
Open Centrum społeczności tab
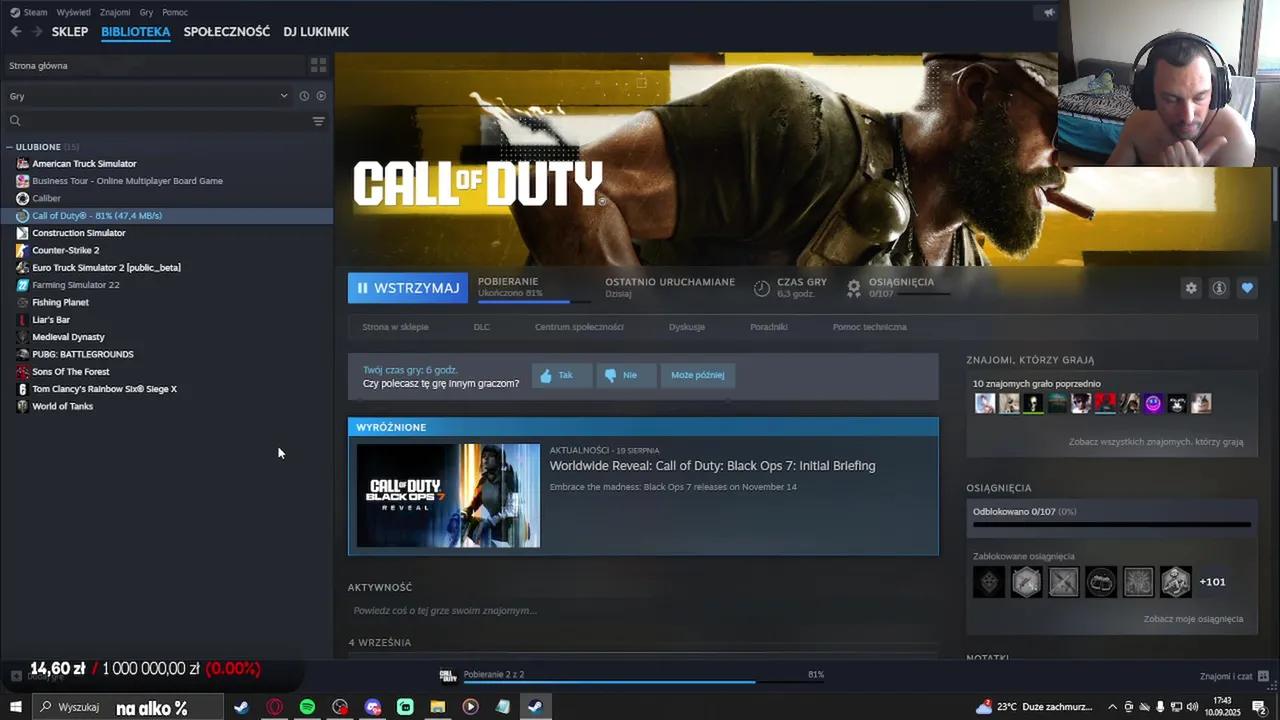[x=579, y=327]
